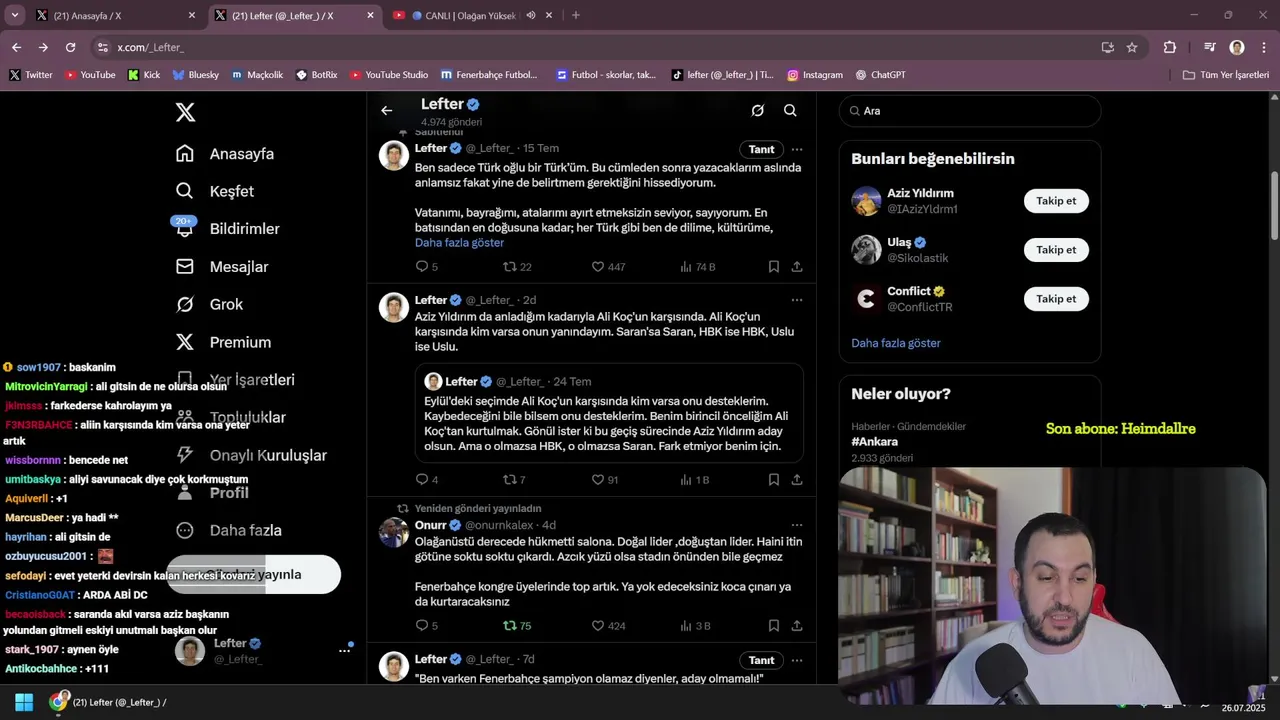Open the quoted 24 Tem post

click(x=610, y=413)
